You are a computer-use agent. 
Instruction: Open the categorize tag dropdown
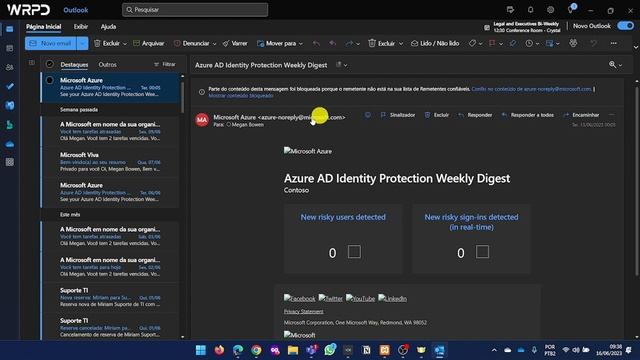(x=480, y=44)
